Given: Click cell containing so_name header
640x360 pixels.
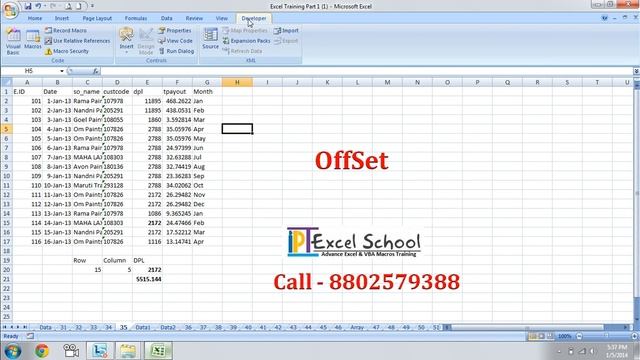Looking at the screenshot, I should point(87,92).
